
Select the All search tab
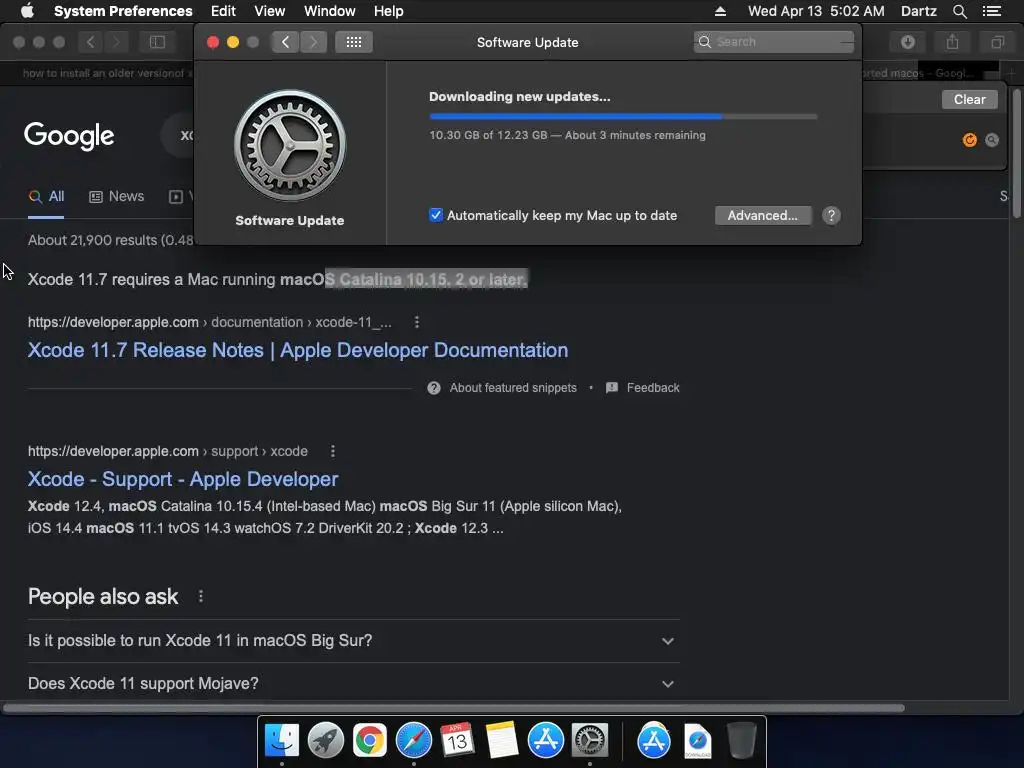[46, 197]
